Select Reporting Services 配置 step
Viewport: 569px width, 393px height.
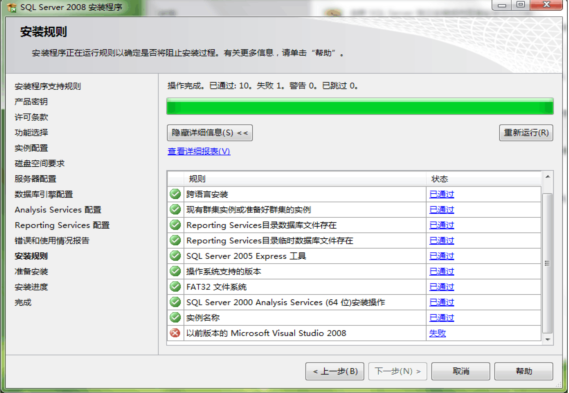click(62, 225)
